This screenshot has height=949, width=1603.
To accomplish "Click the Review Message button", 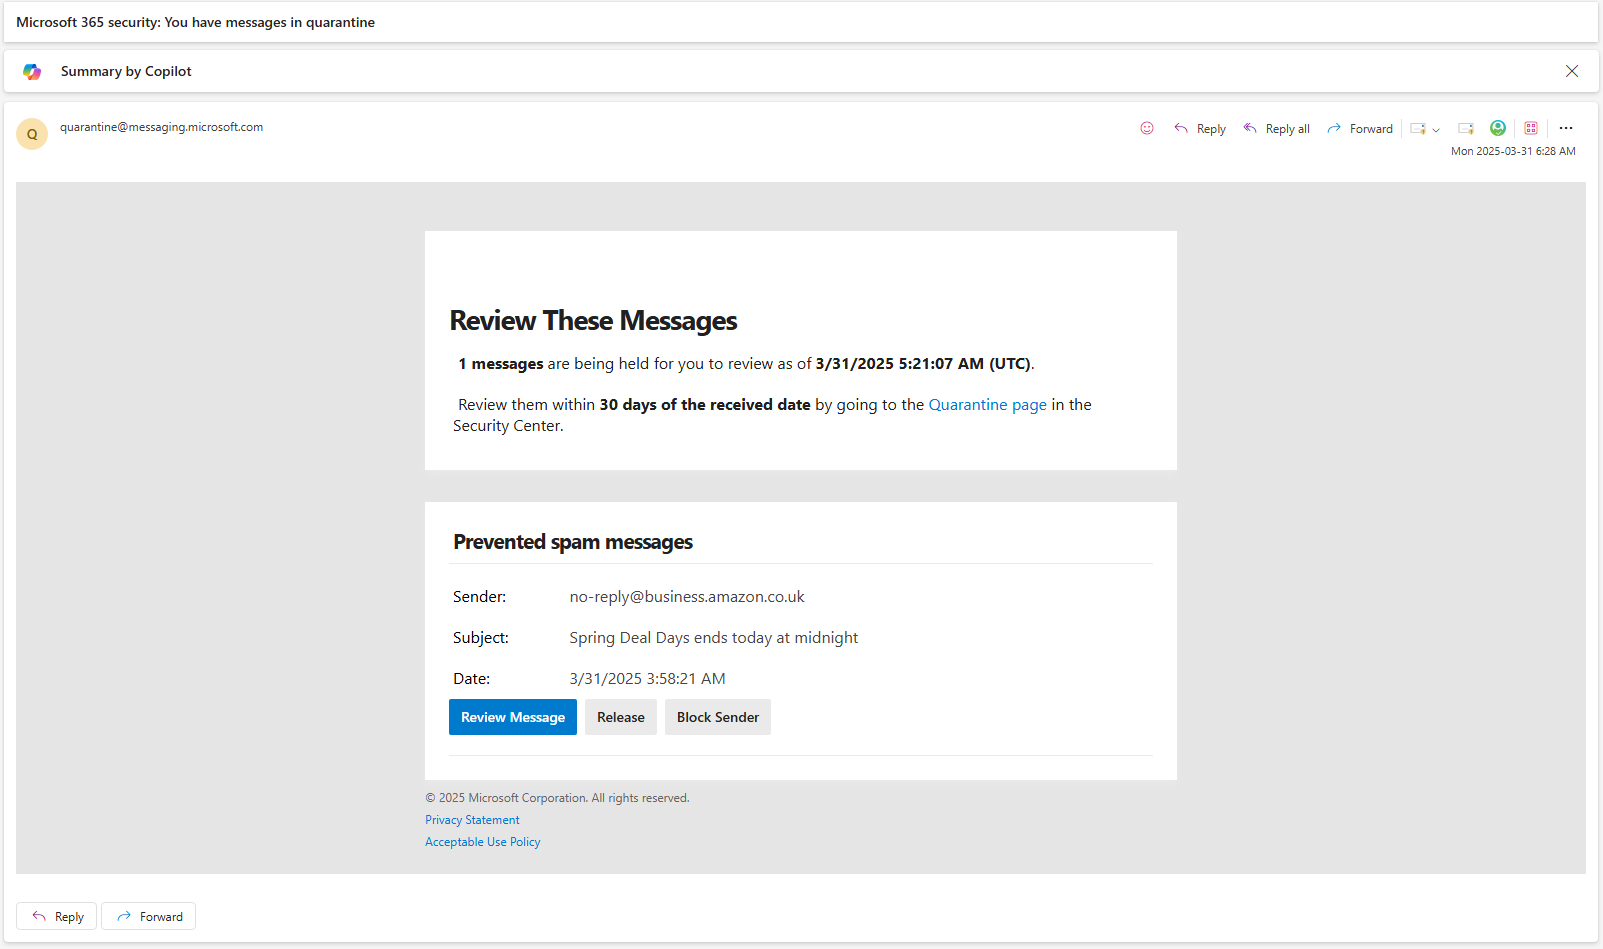I will 513,717.
